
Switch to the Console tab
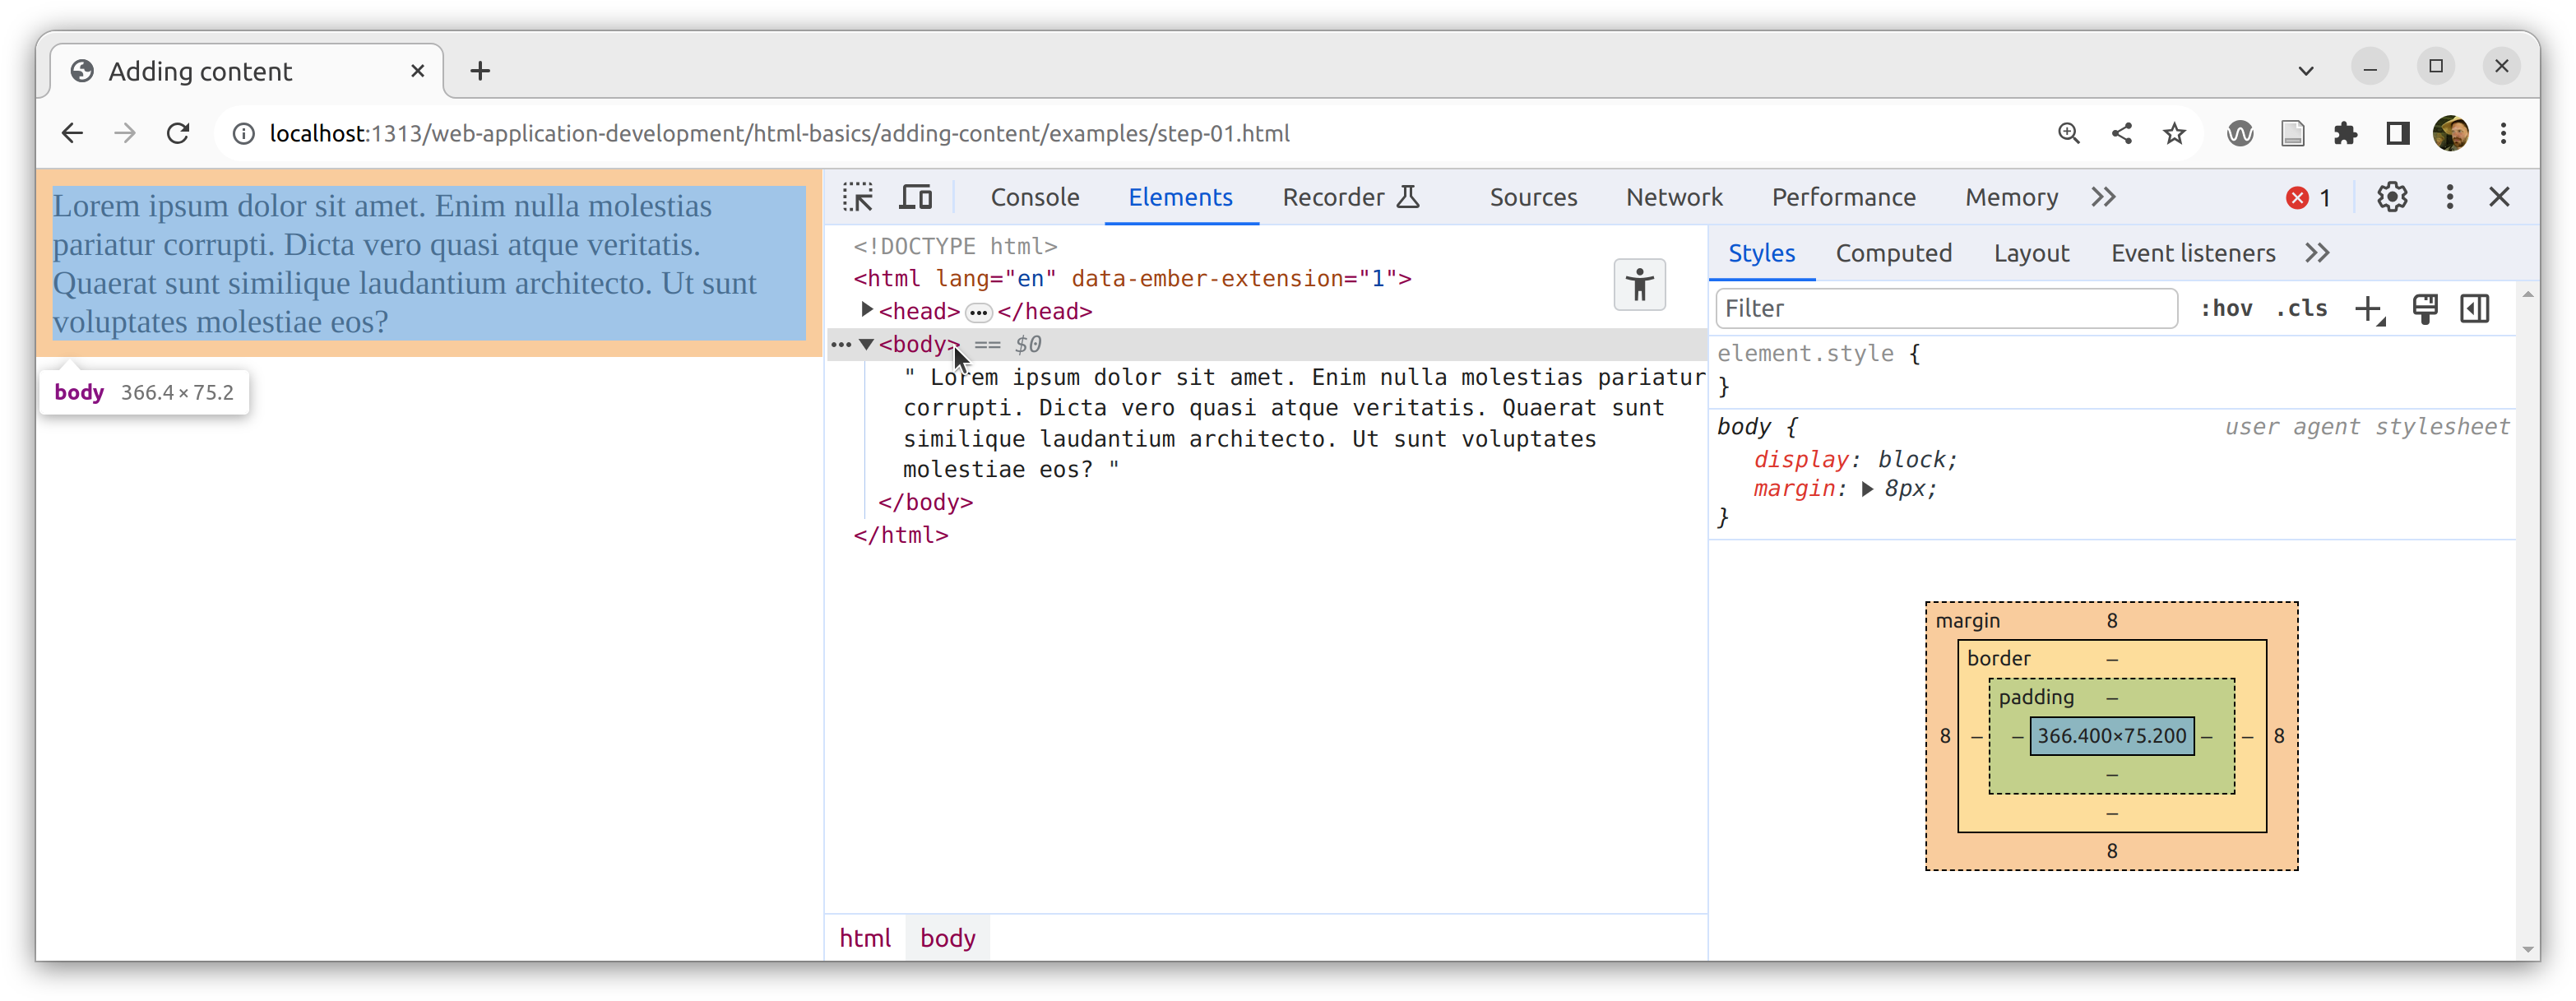click(x=1035, y=197)
